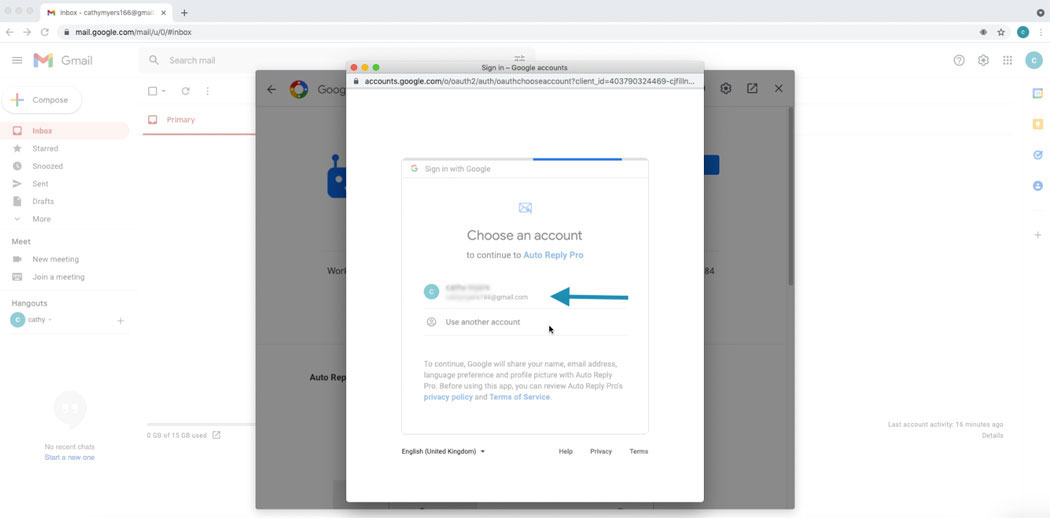The width and height of the screenshot is (1050, 518).
Task: Open the Inbox folder
Action: tap(64, 131)
